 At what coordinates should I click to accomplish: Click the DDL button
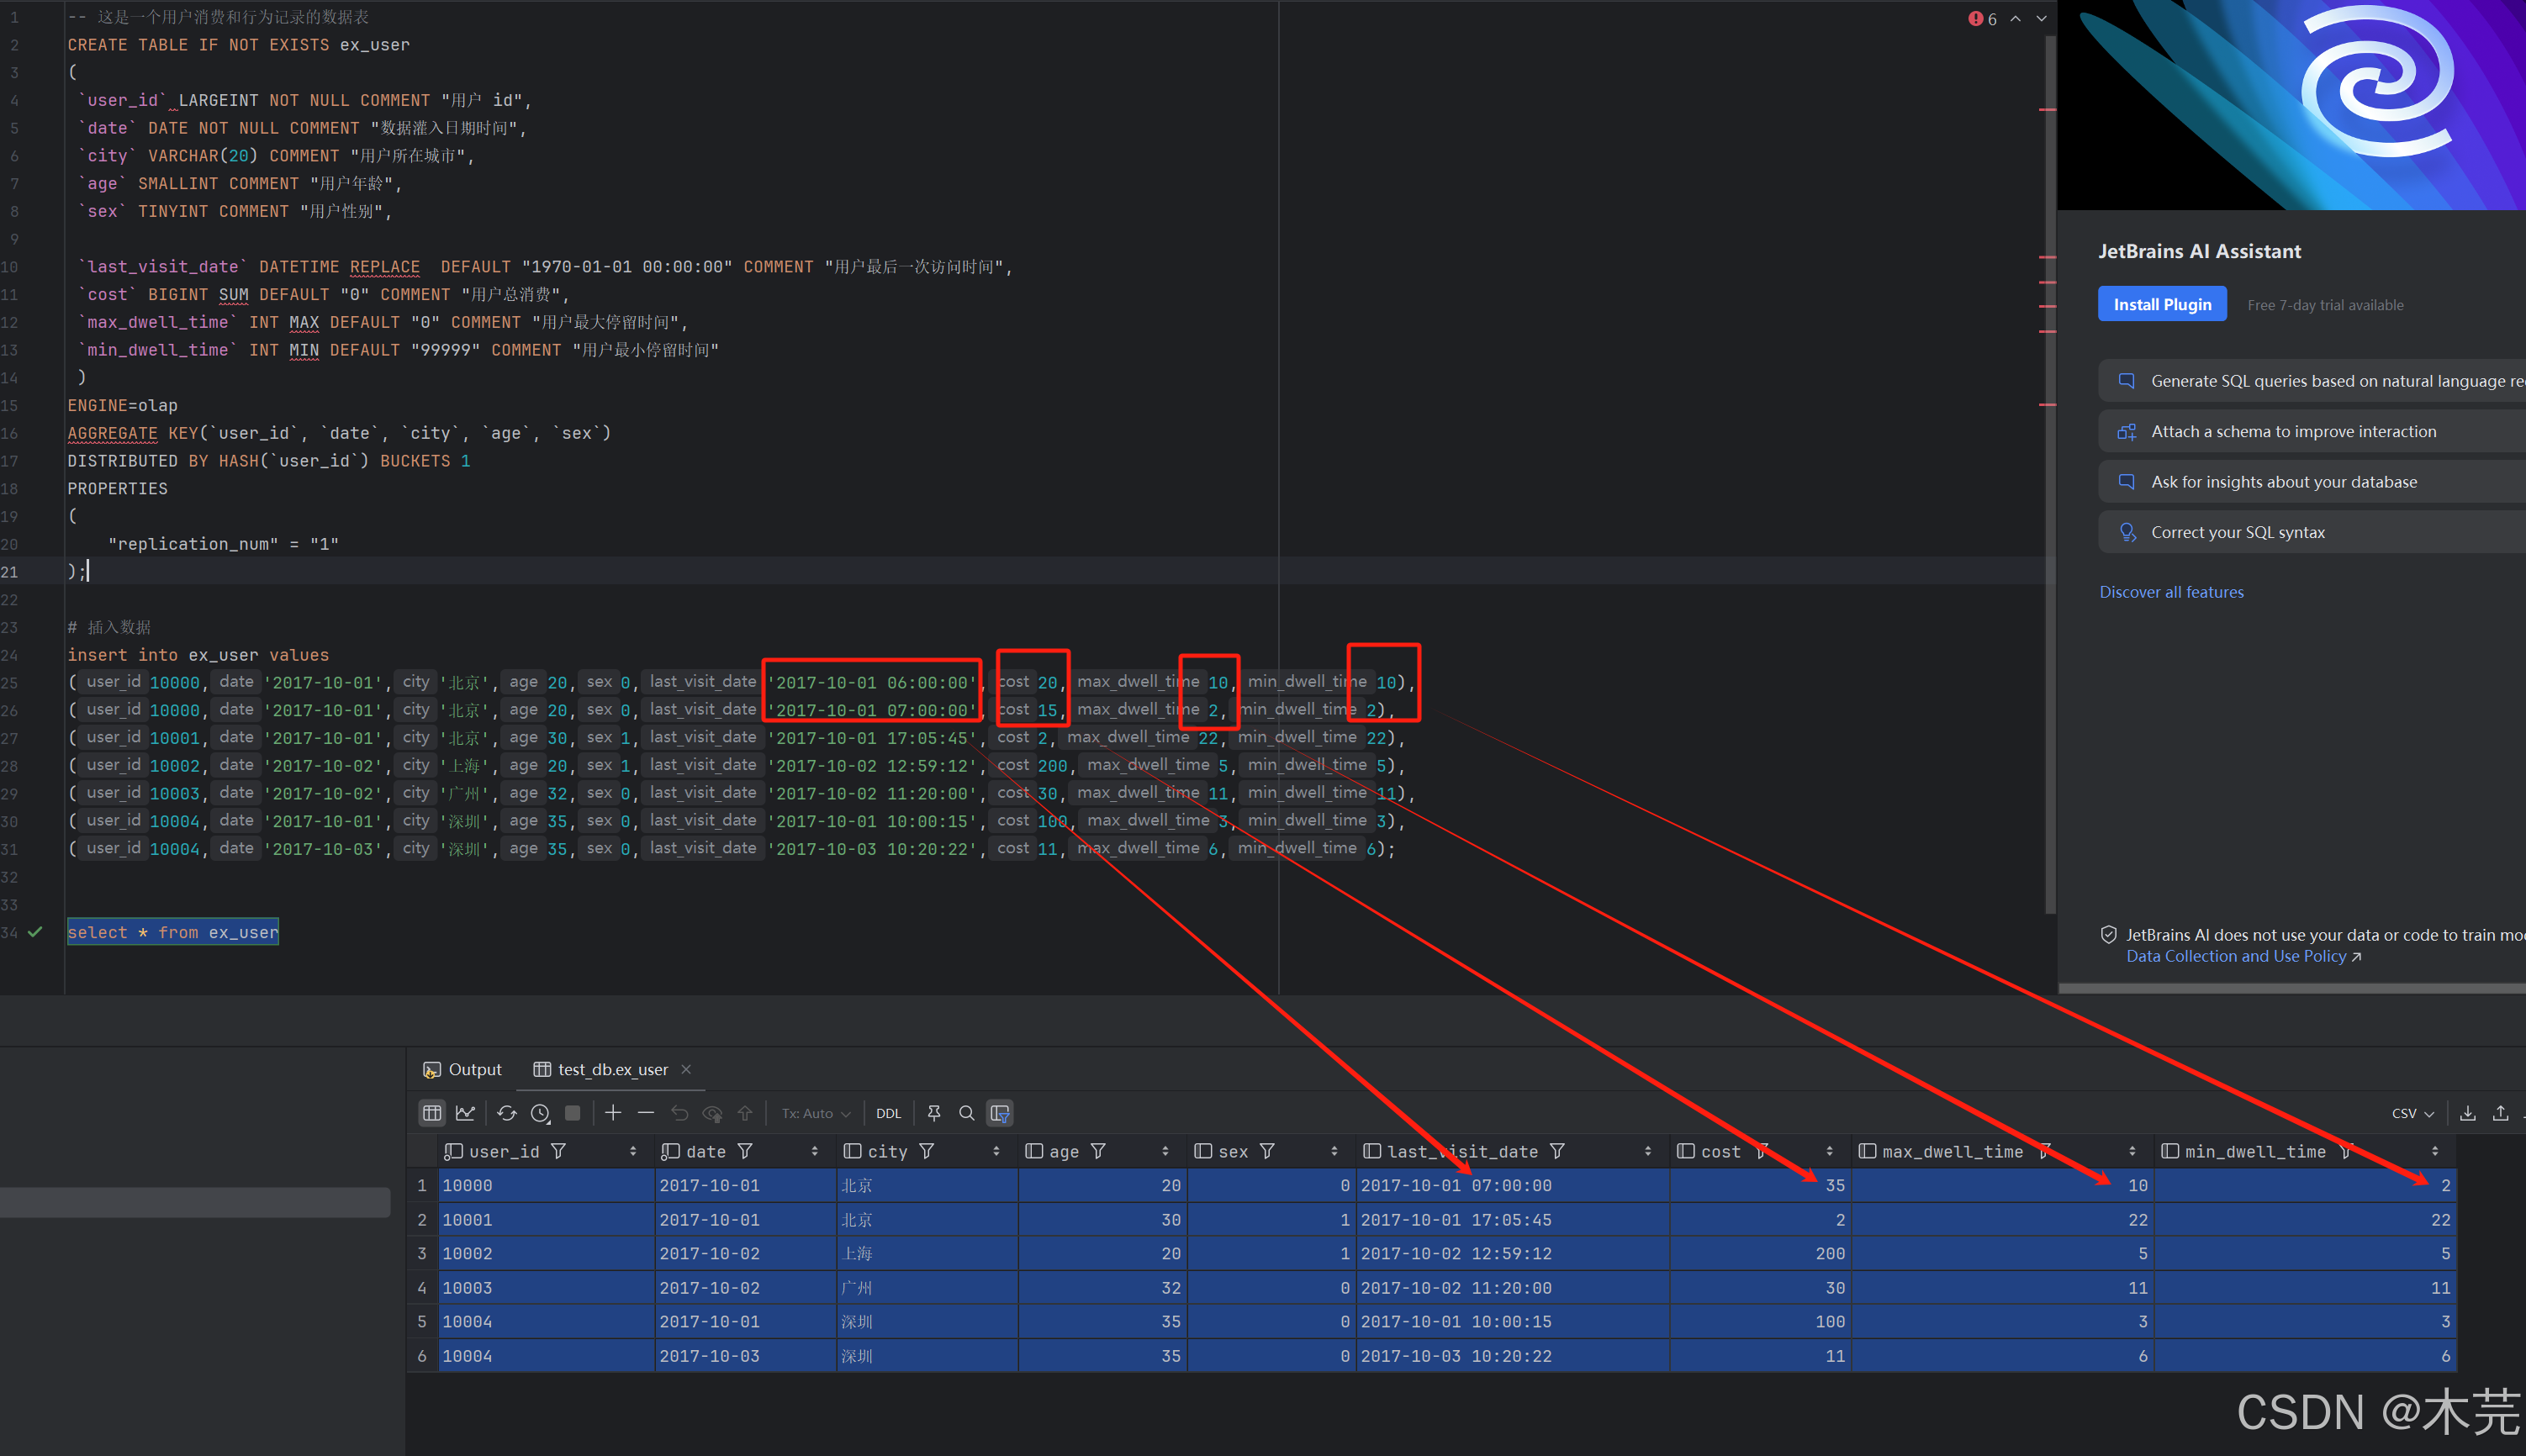(x=888, y=1113)
